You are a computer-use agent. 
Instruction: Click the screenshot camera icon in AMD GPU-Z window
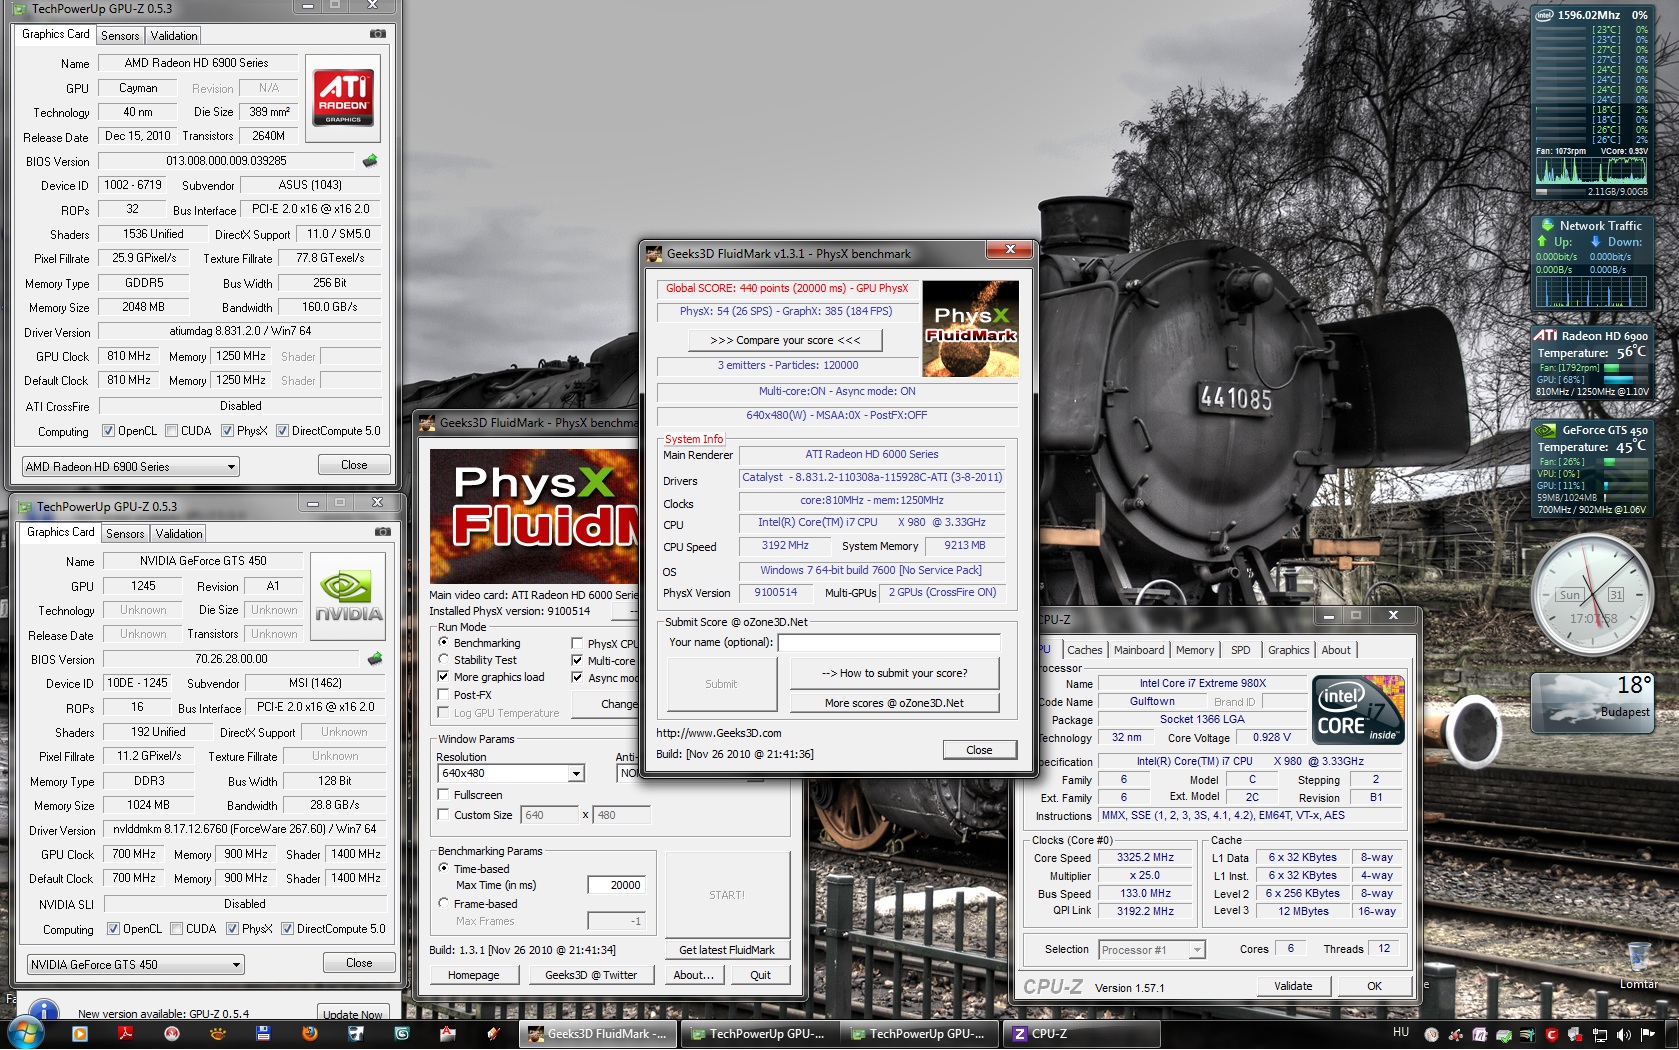click(377, 34)
